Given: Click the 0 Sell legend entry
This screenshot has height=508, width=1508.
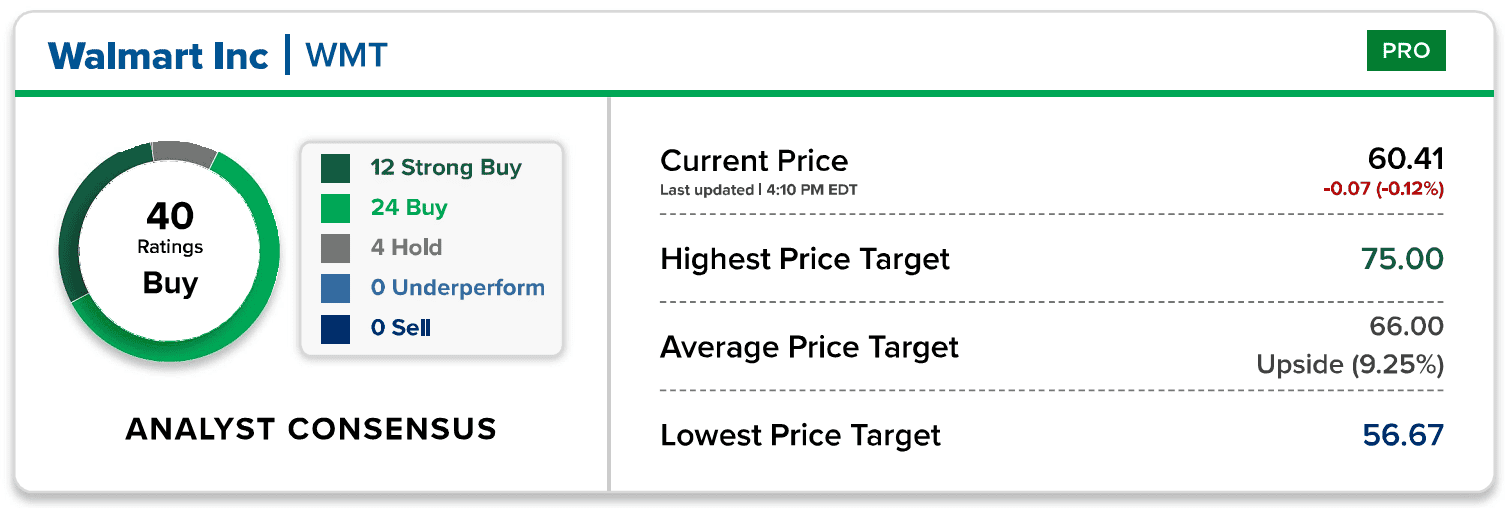Looking at the screenshot, I should 401,328.
